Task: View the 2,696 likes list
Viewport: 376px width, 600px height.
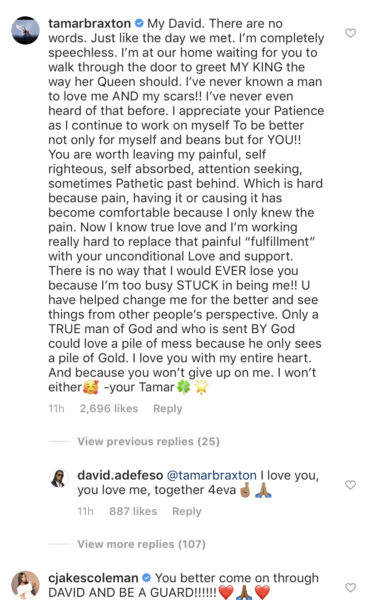Action: click(x=109, y=409)
